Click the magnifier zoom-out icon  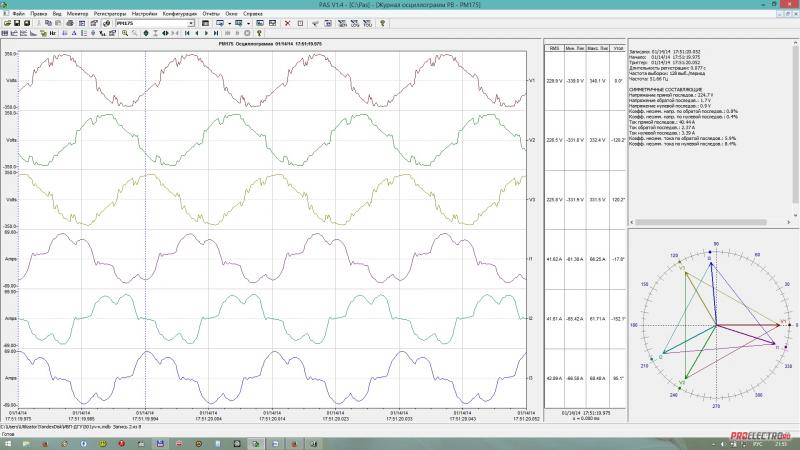(x=135, y=33)
